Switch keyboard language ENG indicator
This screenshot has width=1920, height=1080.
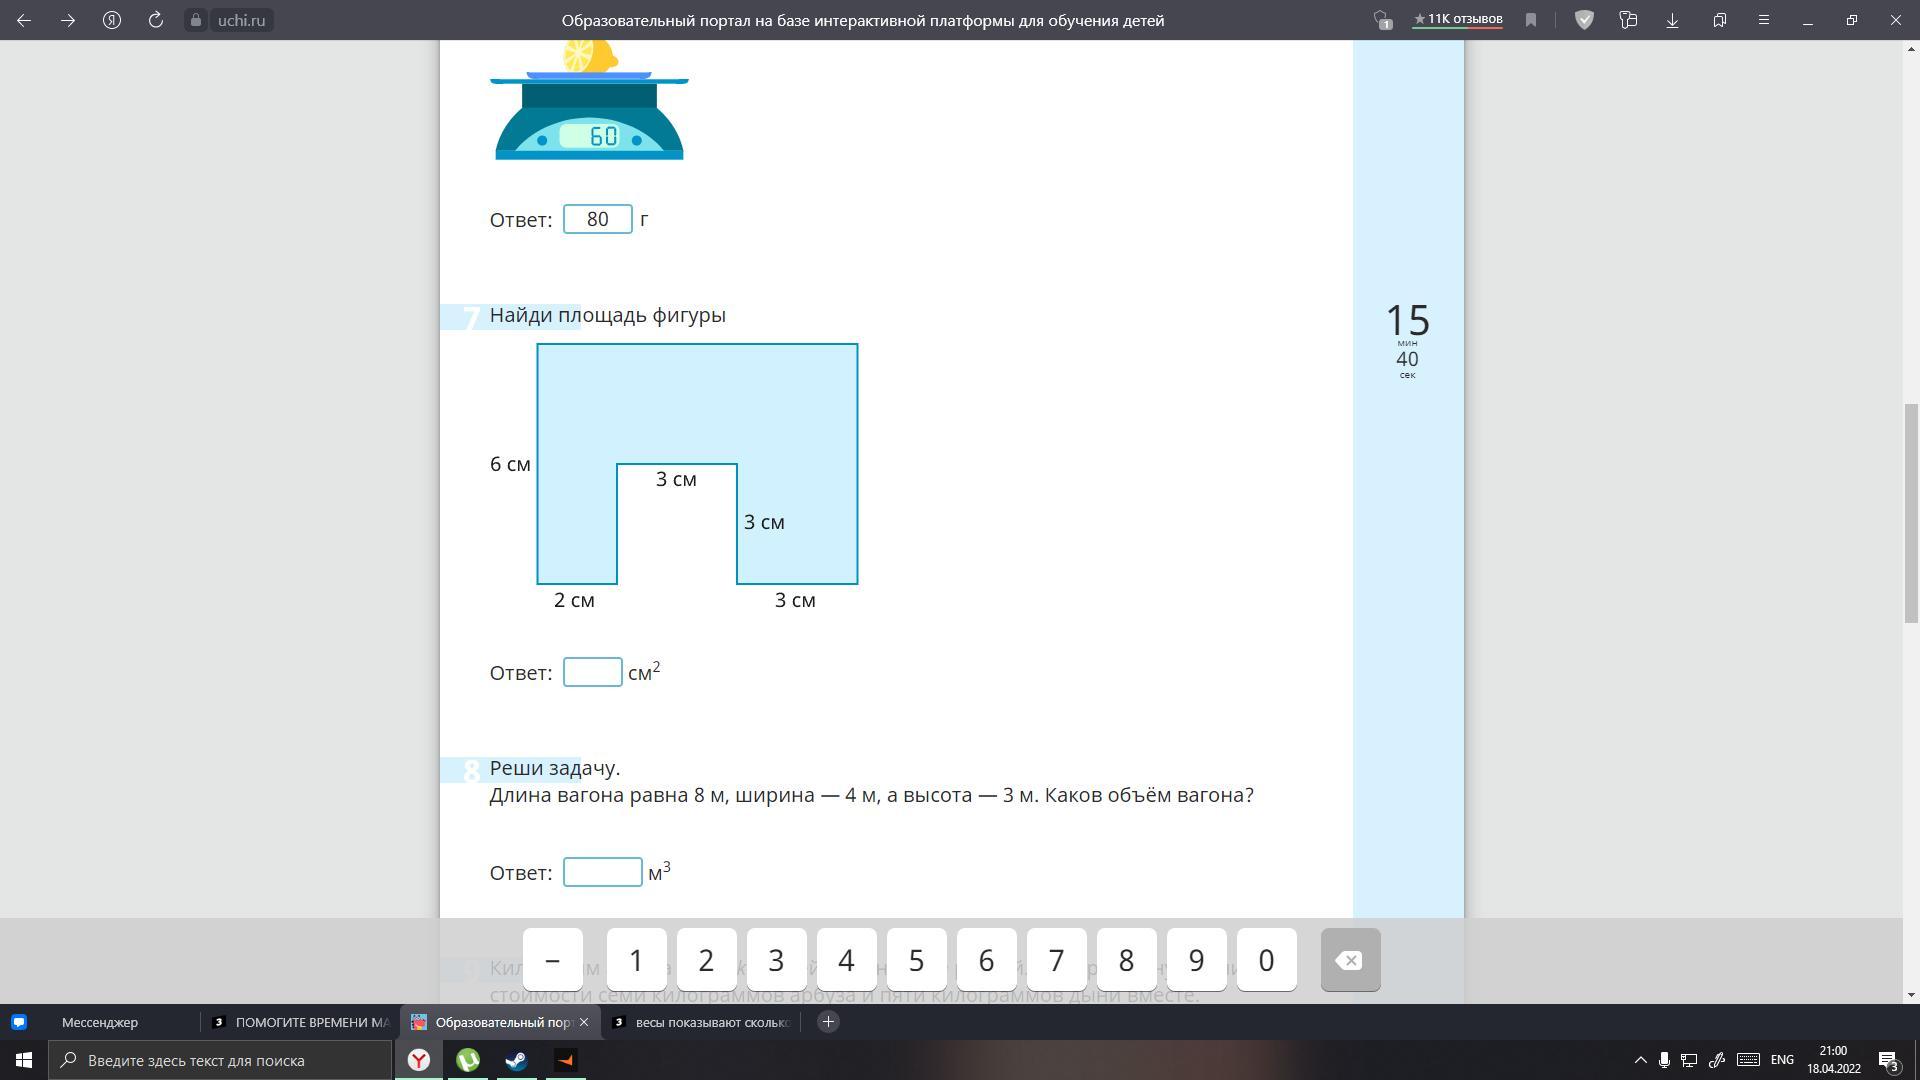pos(1782,1060)
